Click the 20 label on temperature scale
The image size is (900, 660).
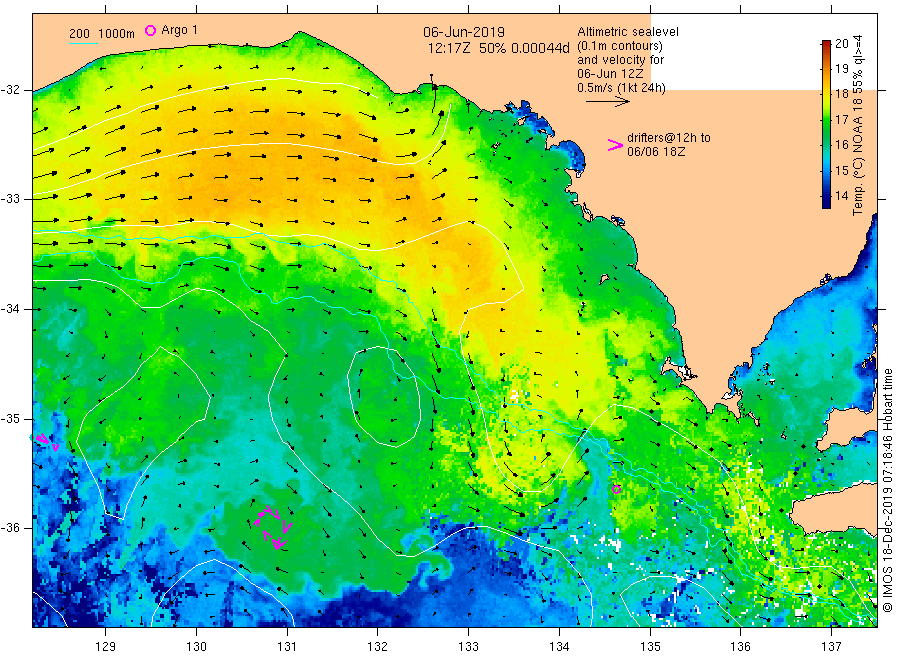tap(841, 44)
